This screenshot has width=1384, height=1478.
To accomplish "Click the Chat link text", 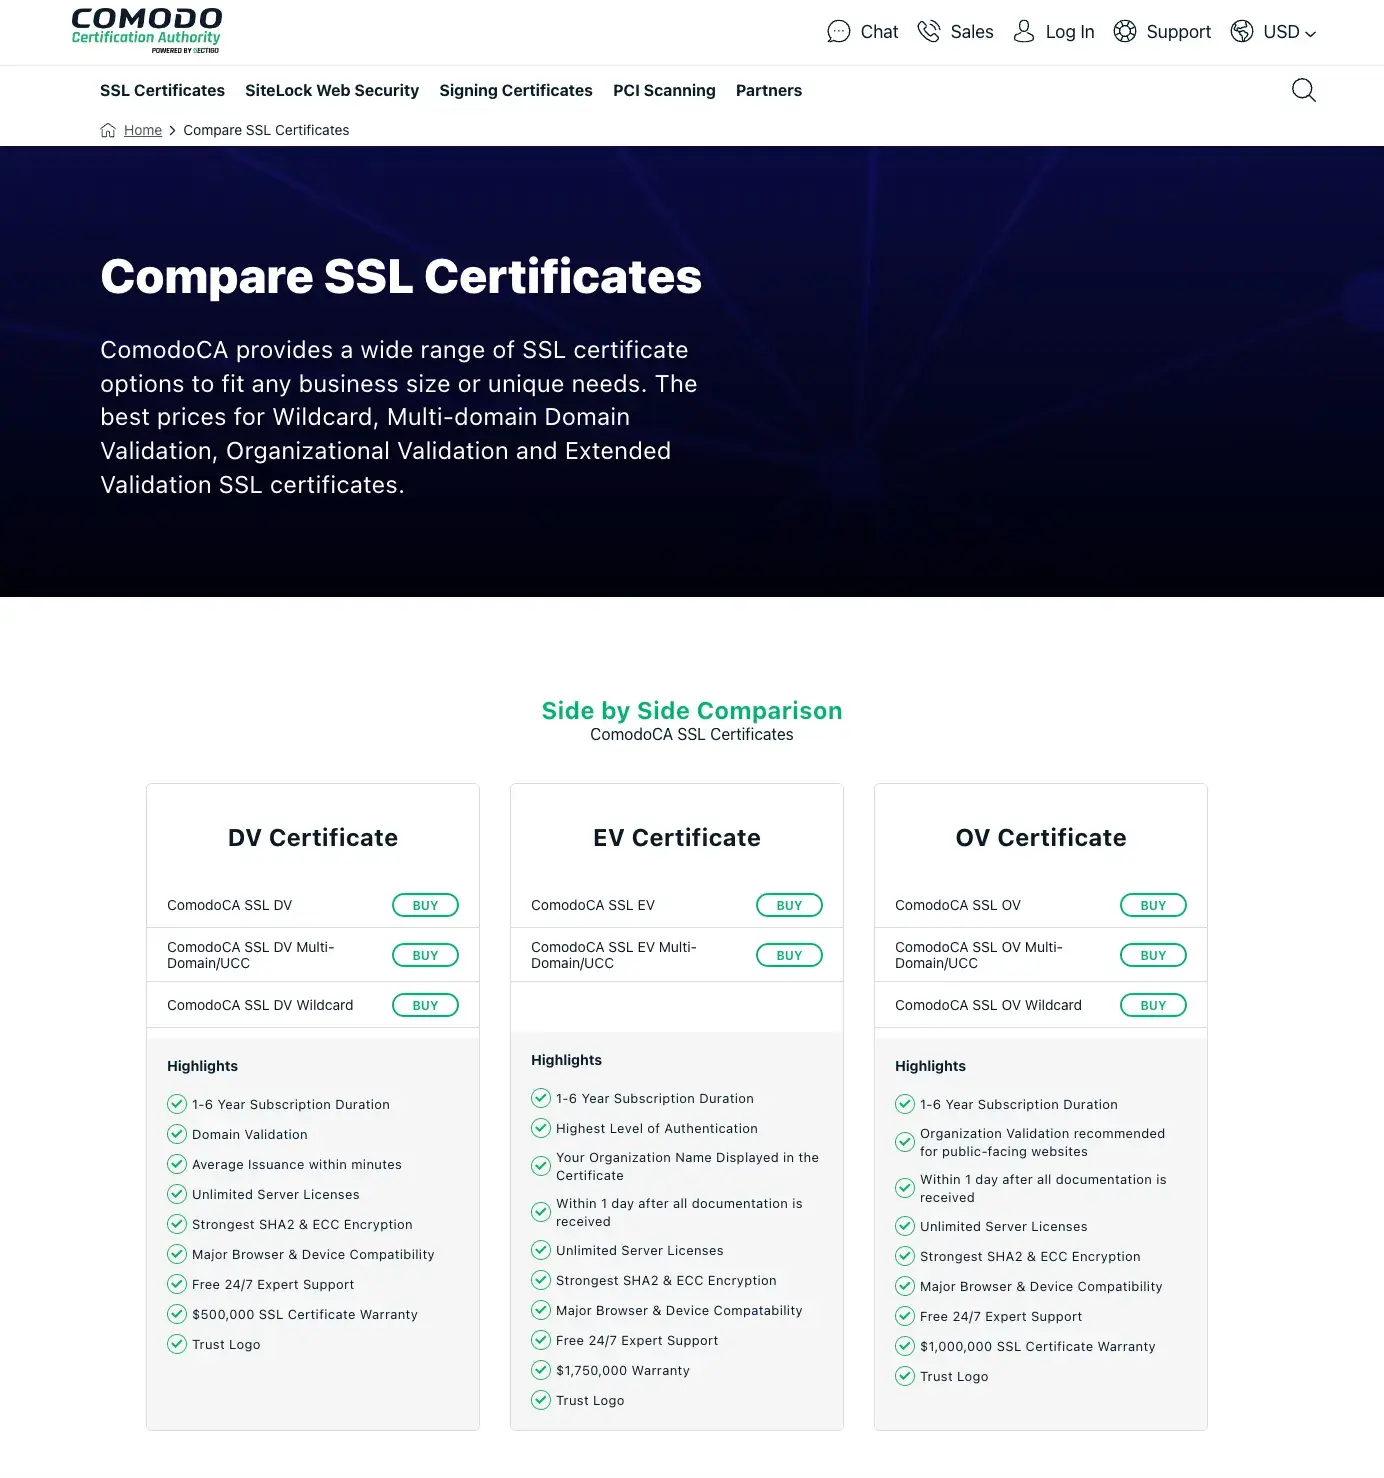I will coord(879,32).
